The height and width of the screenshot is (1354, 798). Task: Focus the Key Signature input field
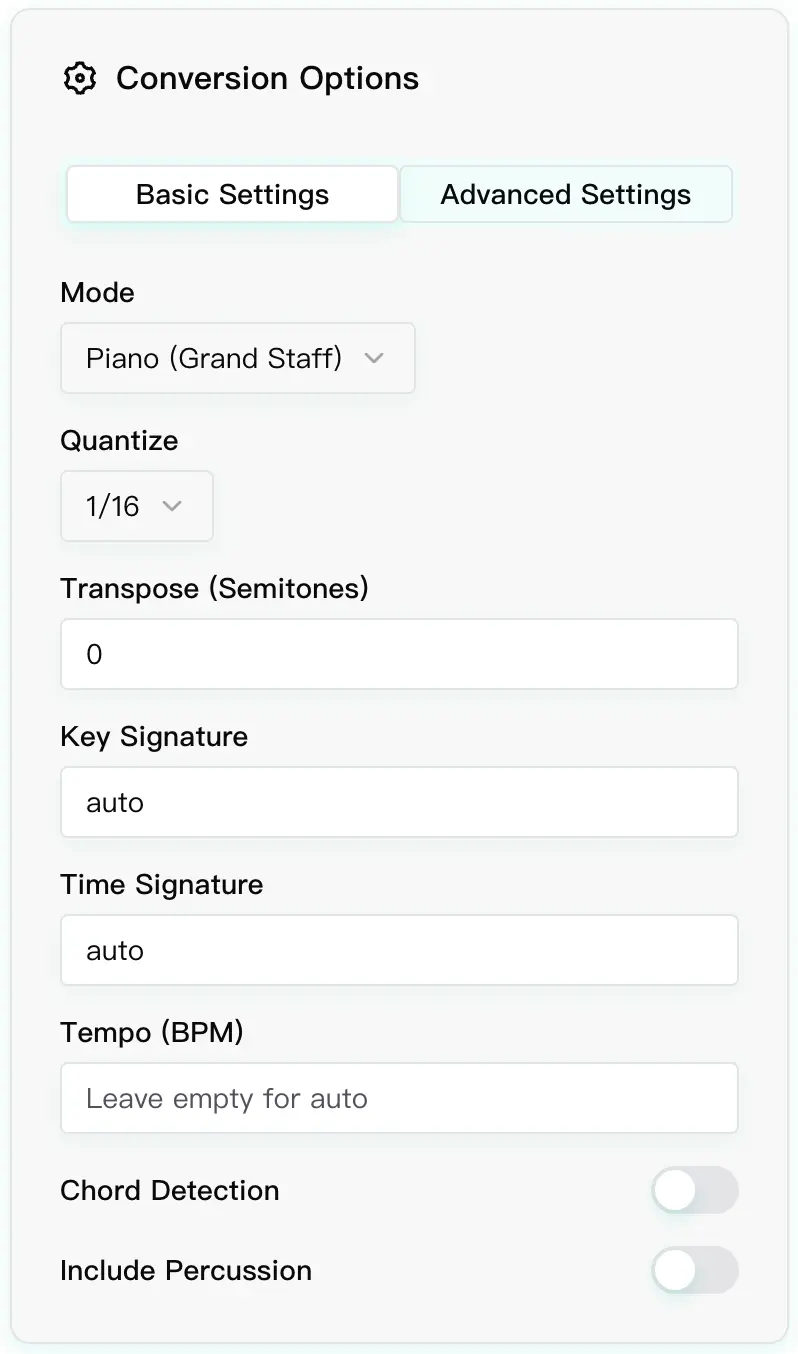399,802
